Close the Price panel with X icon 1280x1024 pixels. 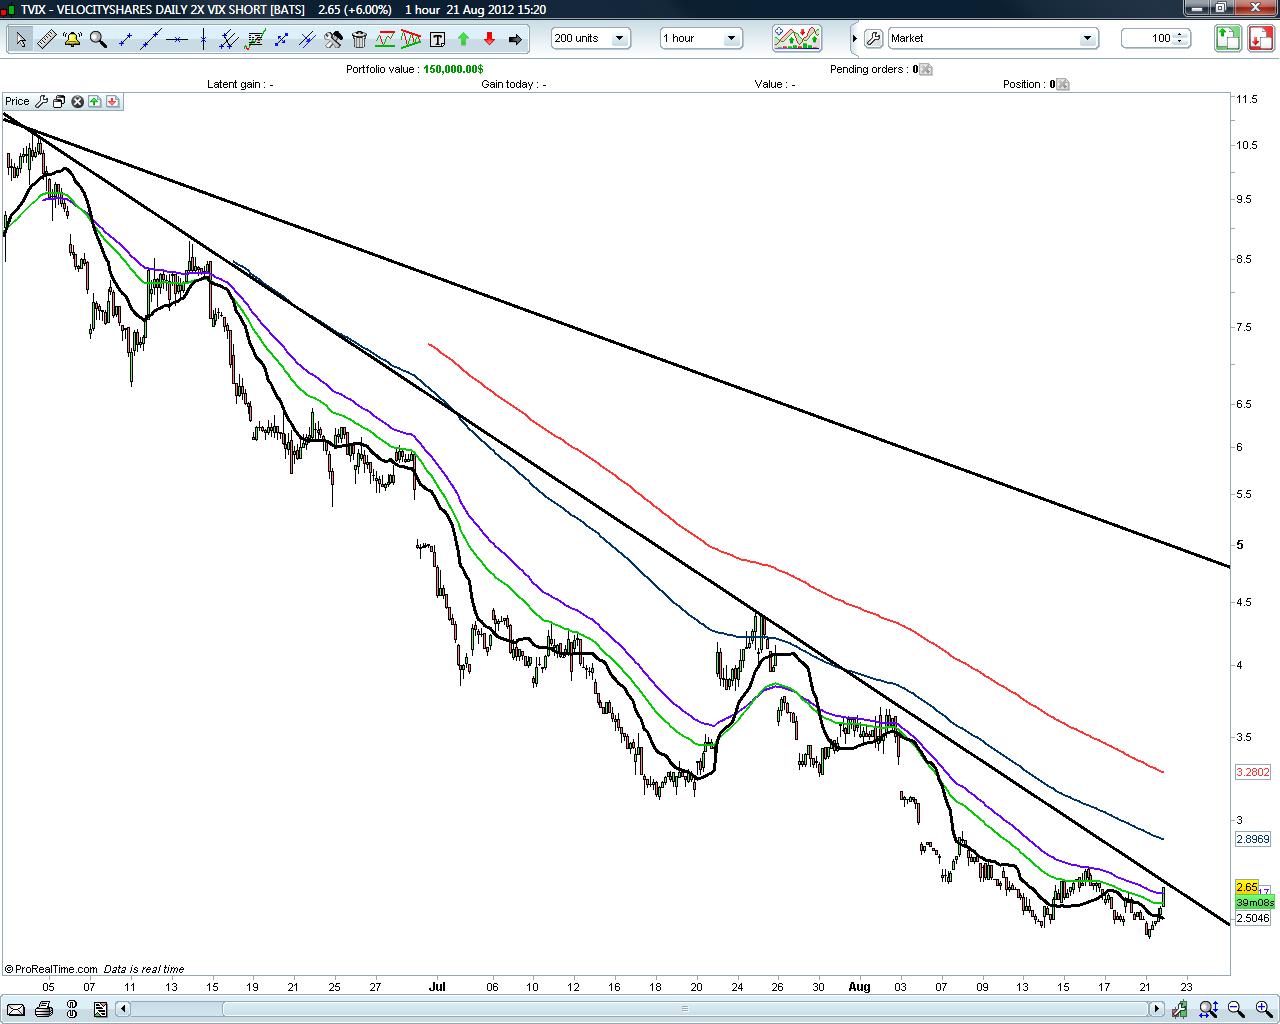click(77, 101)
